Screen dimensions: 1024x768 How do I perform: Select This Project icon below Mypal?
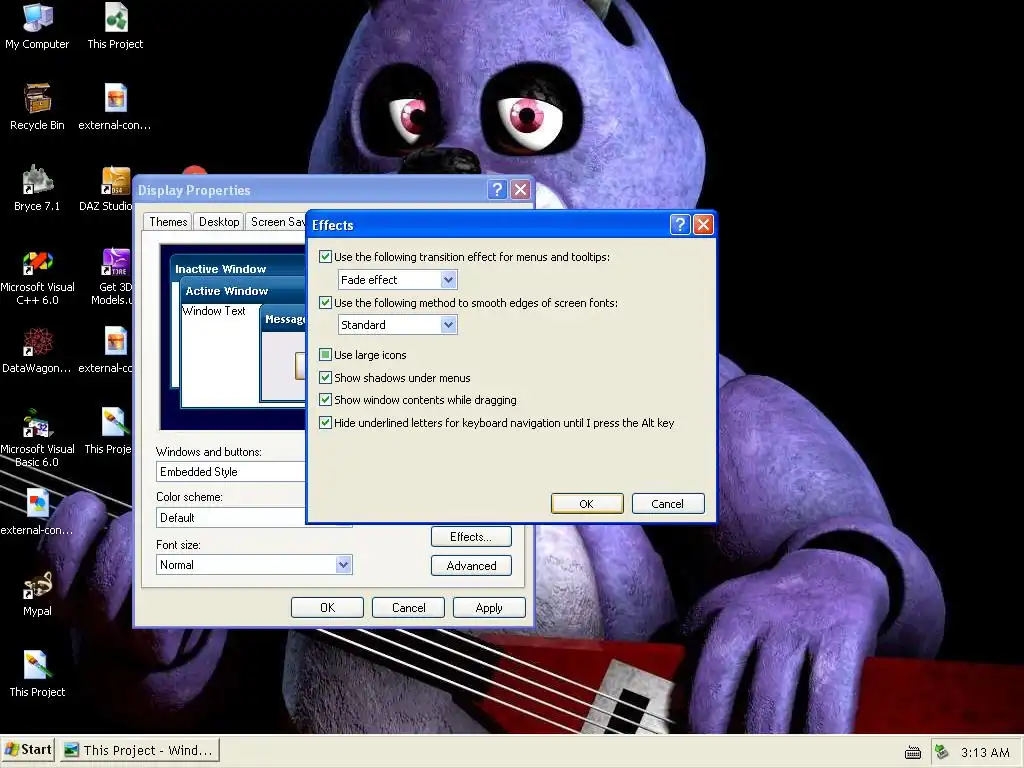click(x=37, y=674)
